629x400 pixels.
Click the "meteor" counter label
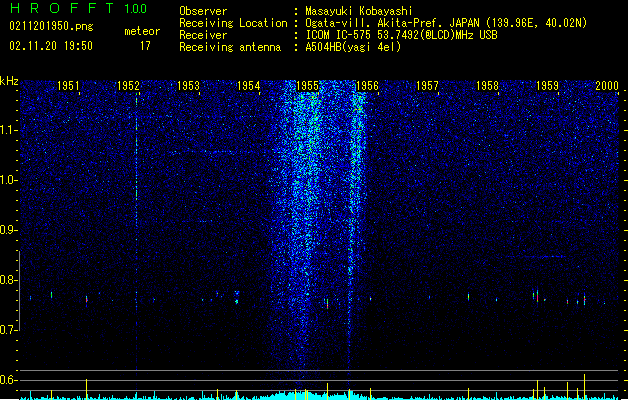(142, 31)
